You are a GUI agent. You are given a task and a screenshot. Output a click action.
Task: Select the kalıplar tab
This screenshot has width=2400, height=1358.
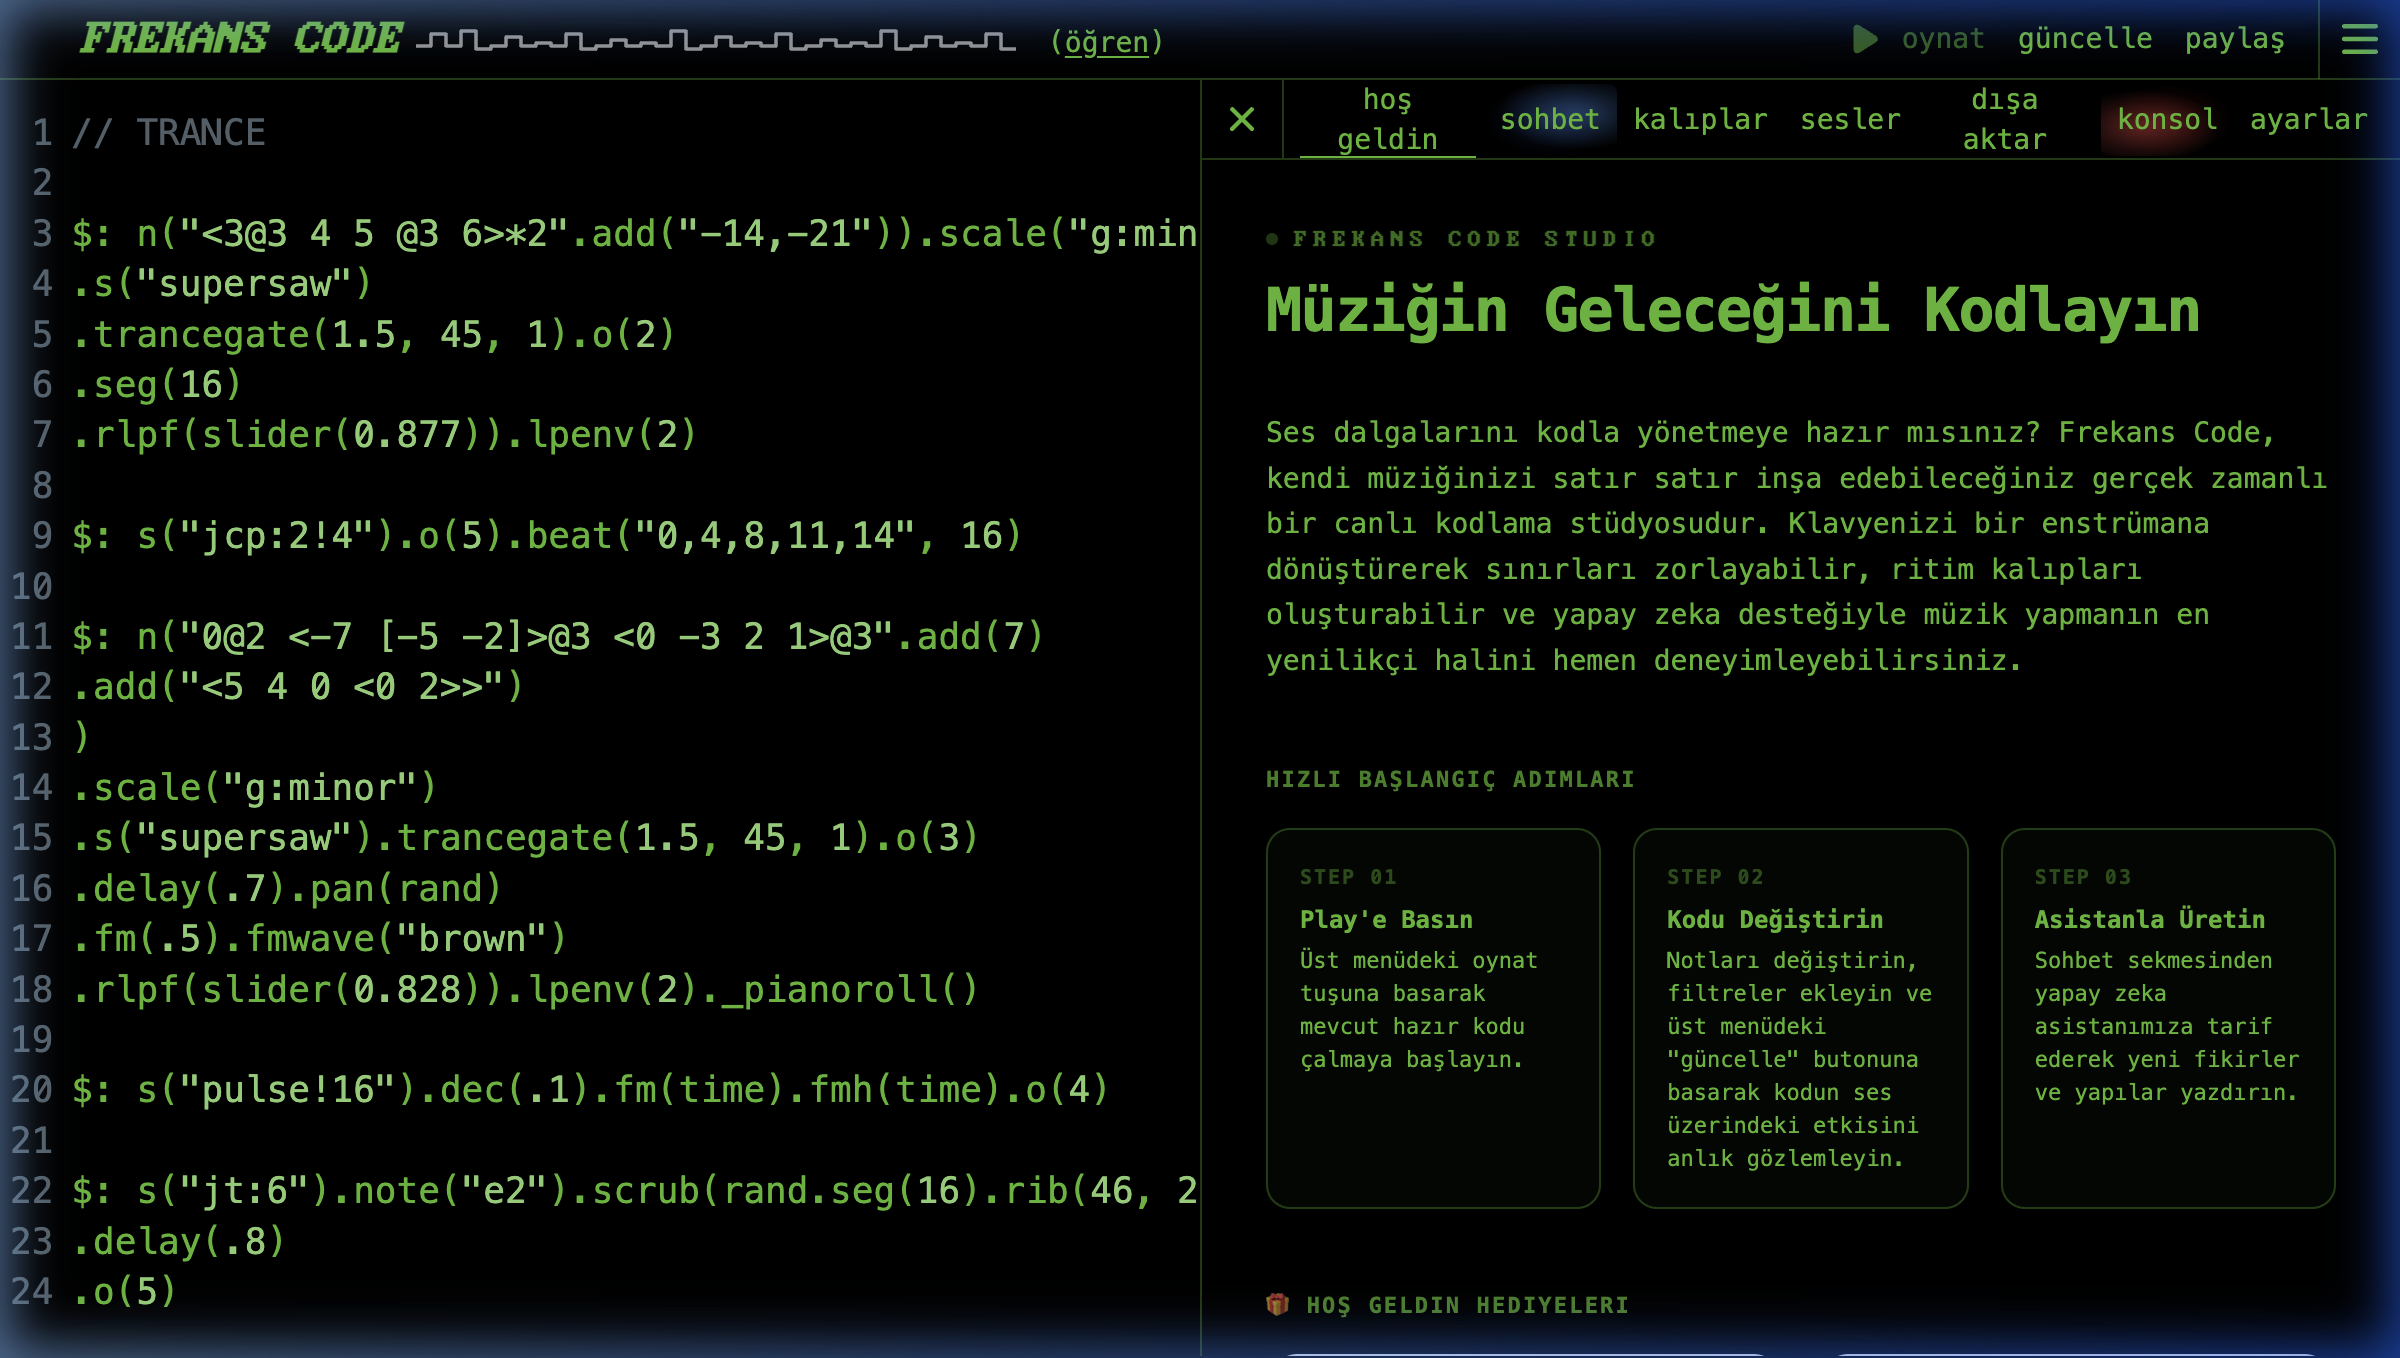(1700, 119)
